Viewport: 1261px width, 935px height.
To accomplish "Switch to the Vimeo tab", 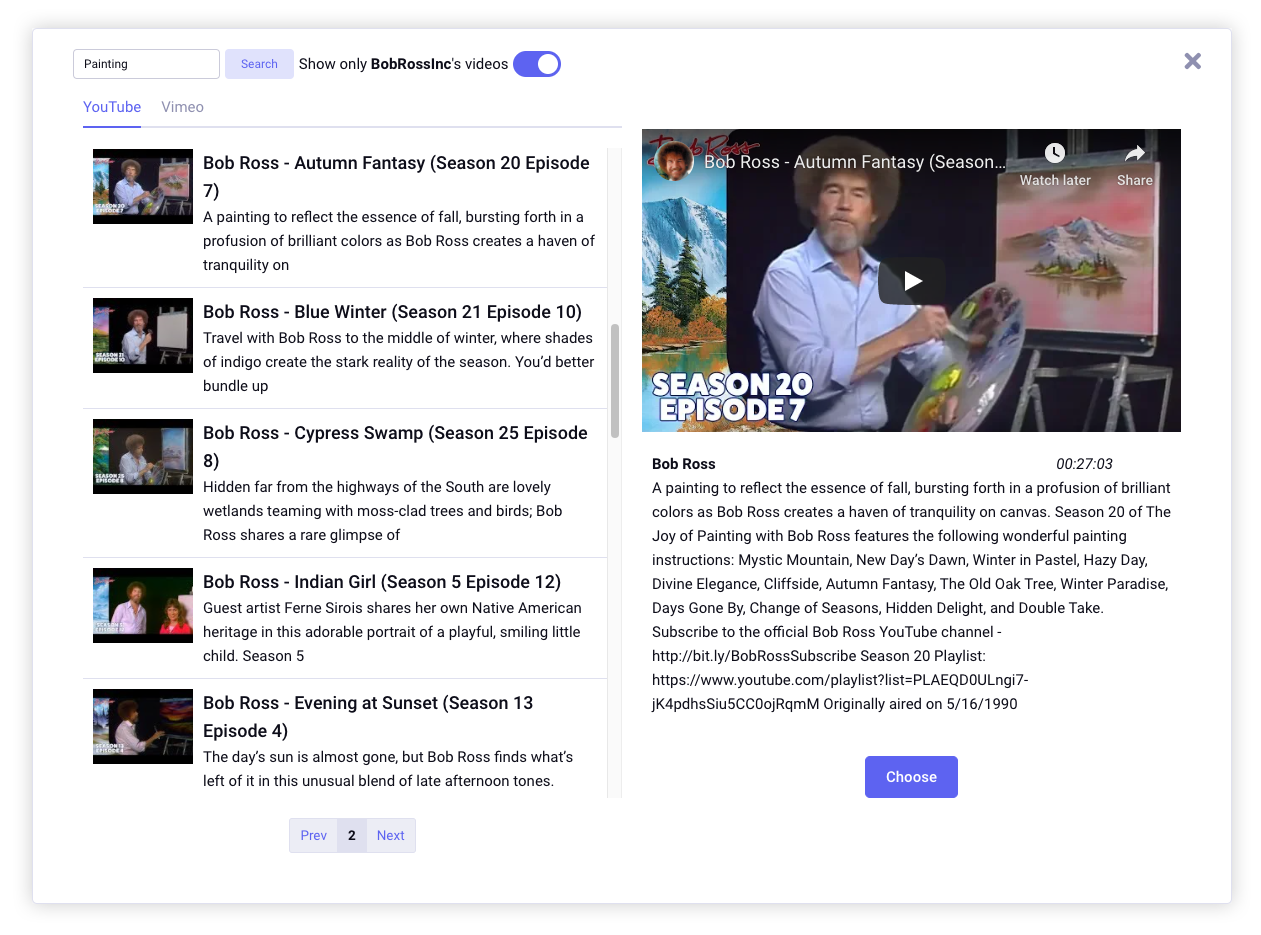I will point(182,107).
